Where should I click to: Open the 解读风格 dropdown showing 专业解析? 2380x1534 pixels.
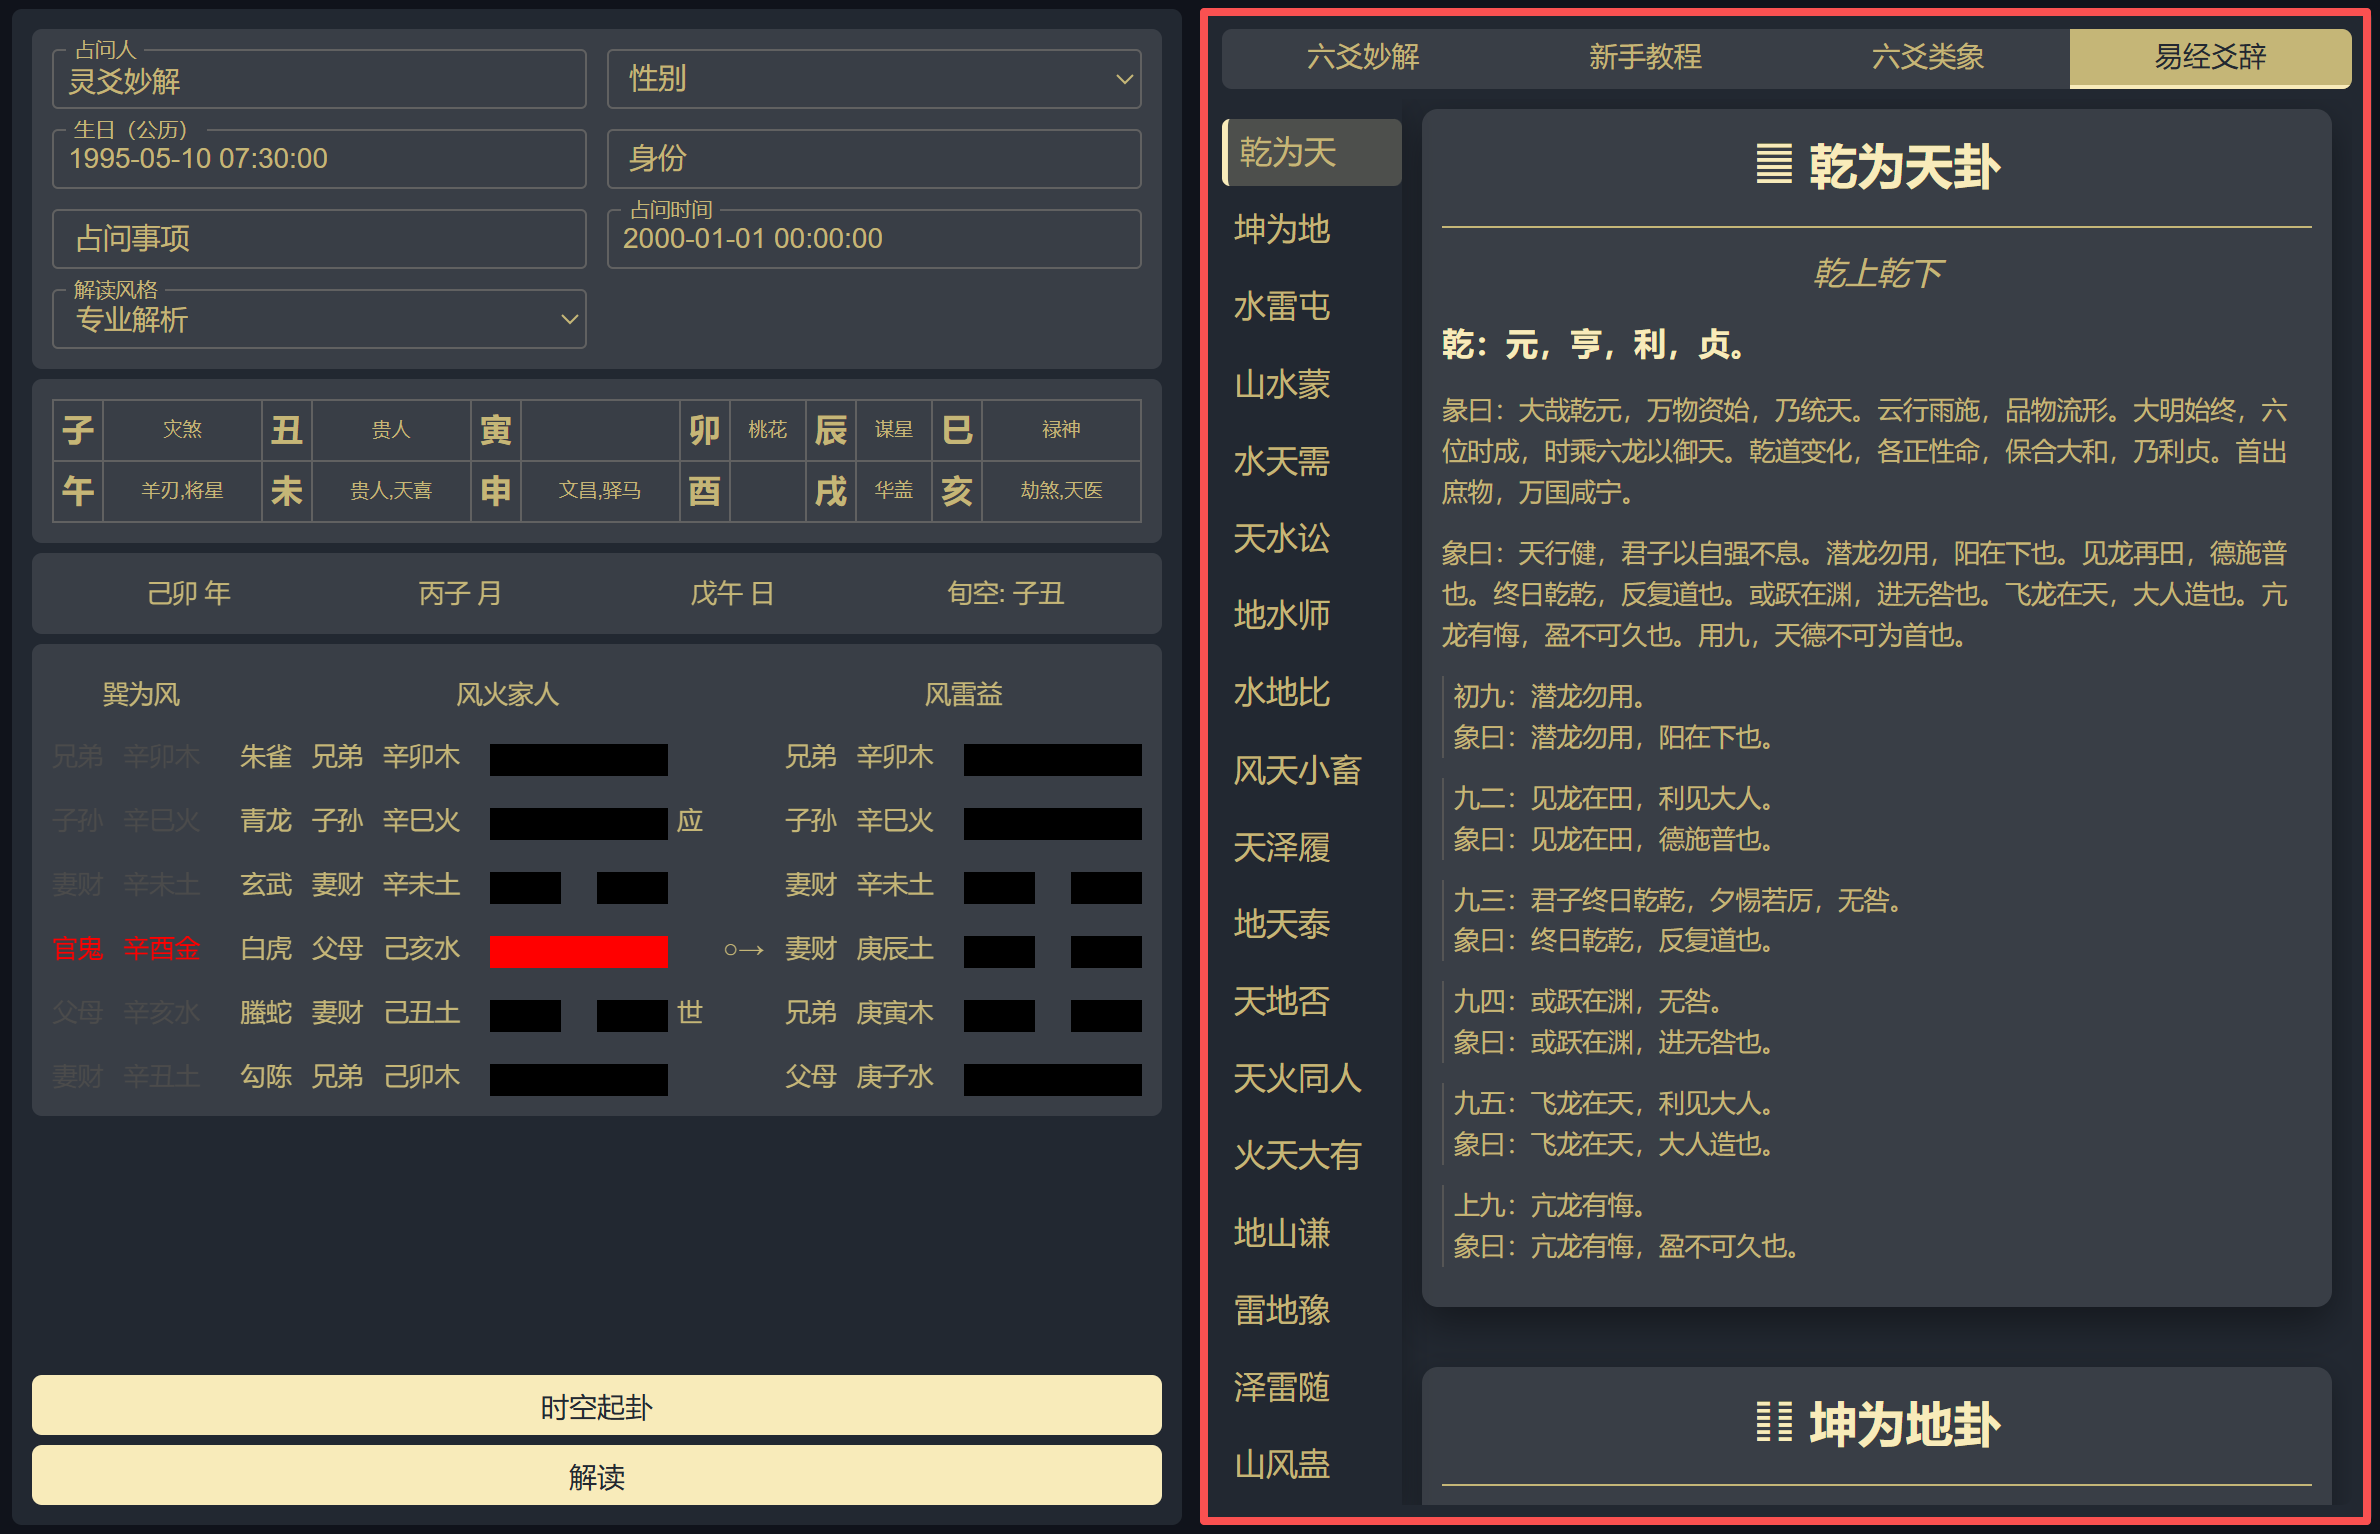318,319
